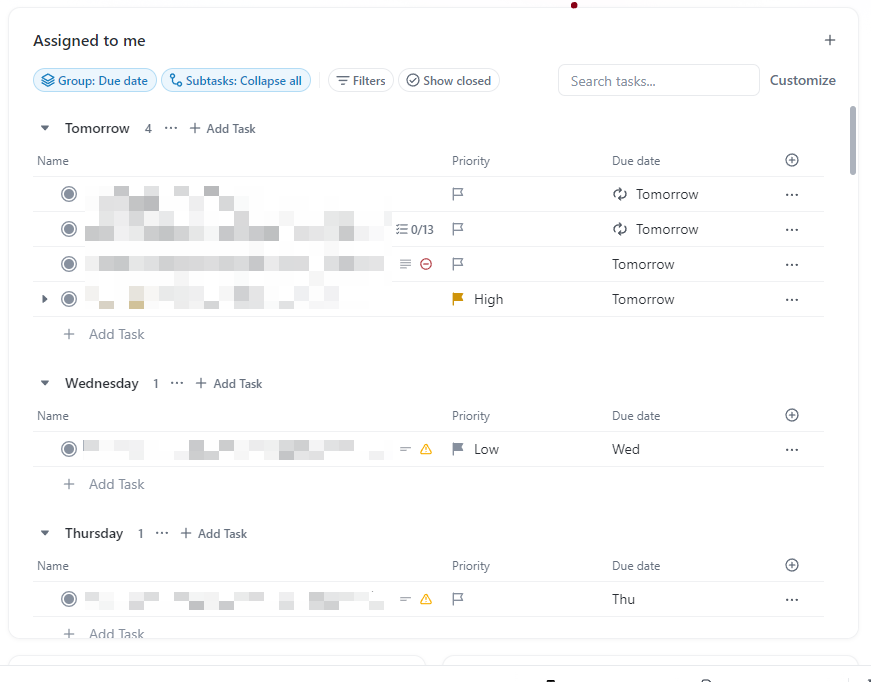Viewport: 871px width, 682px height.
Task: Collapse the Tomorrow group
Action: click(x=45, y=128)
